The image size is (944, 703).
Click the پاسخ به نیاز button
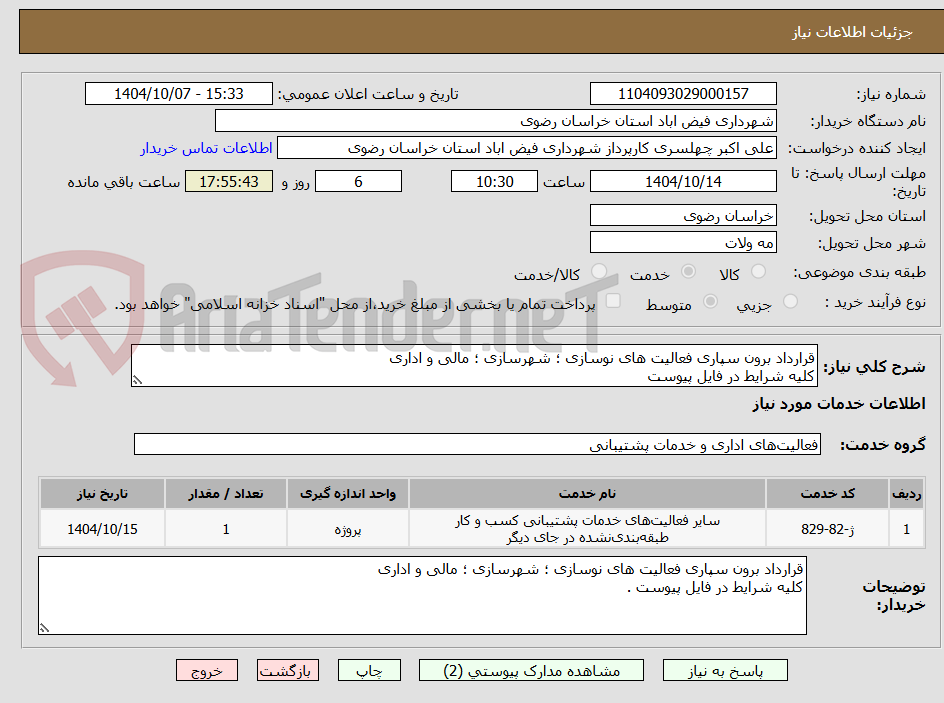pyautogui.click(x=725, y=670)
